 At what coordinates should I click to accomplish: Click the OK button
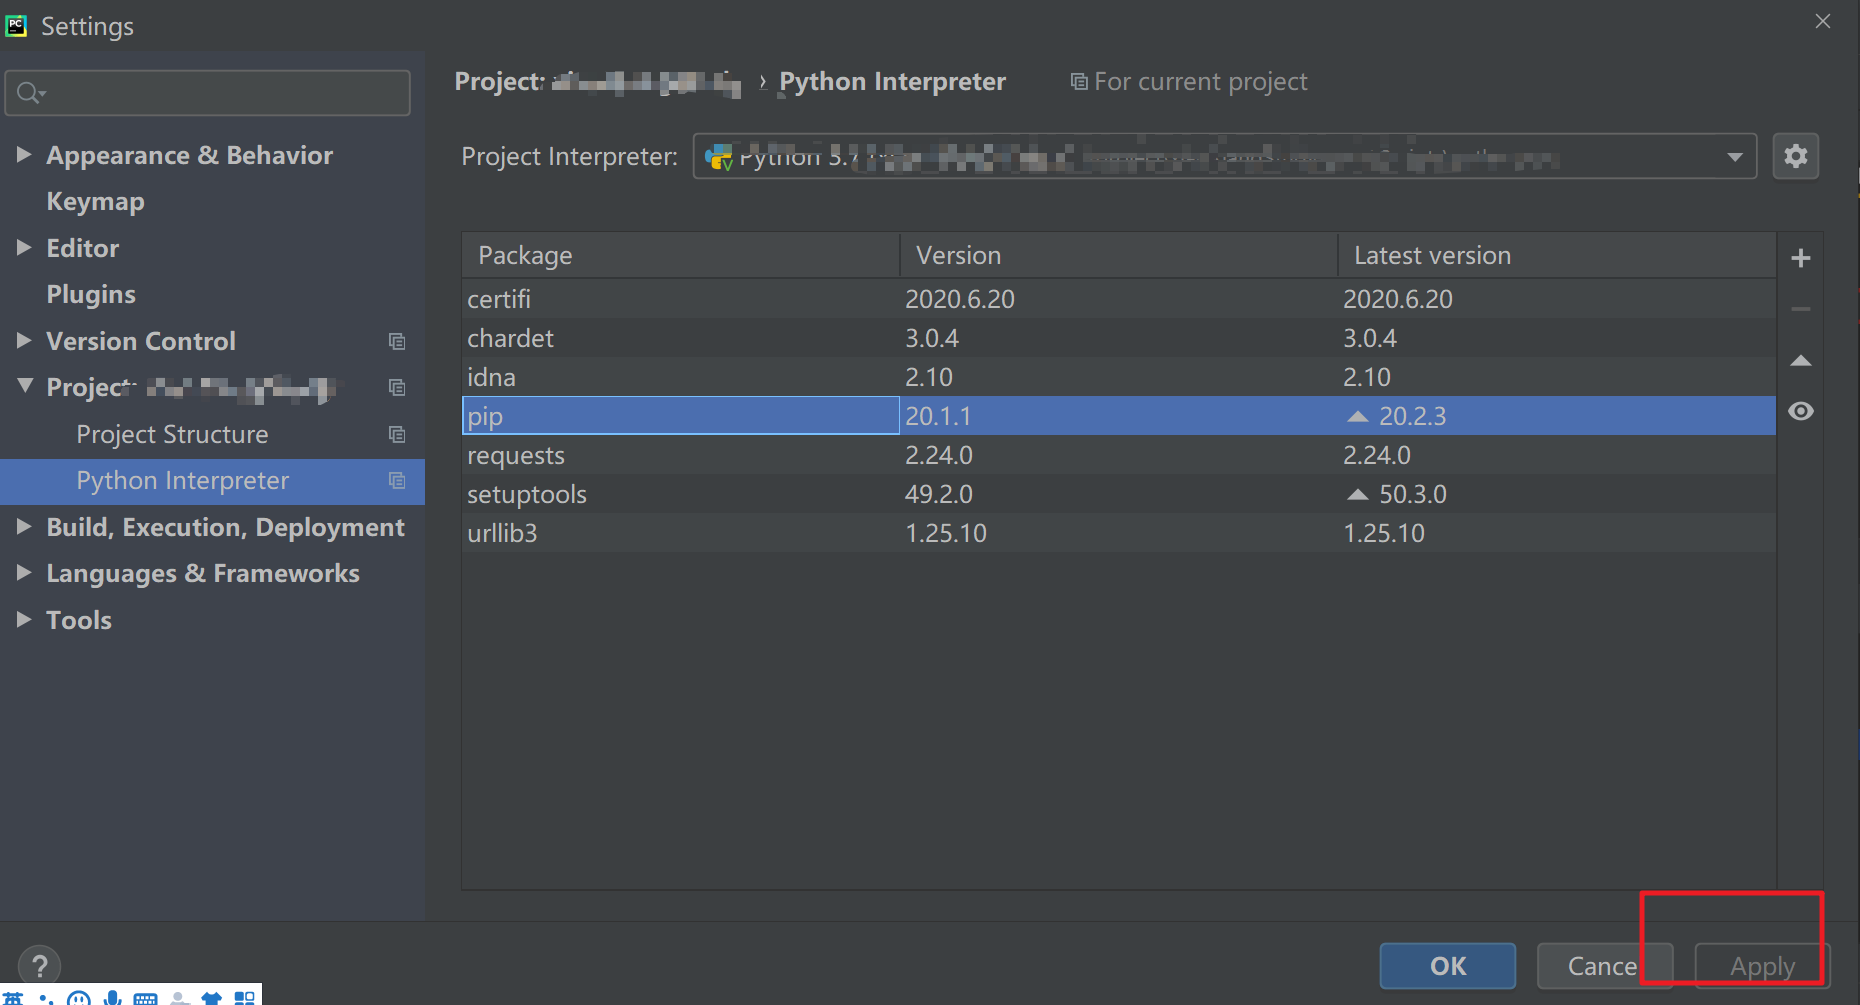click(1448, 966)
